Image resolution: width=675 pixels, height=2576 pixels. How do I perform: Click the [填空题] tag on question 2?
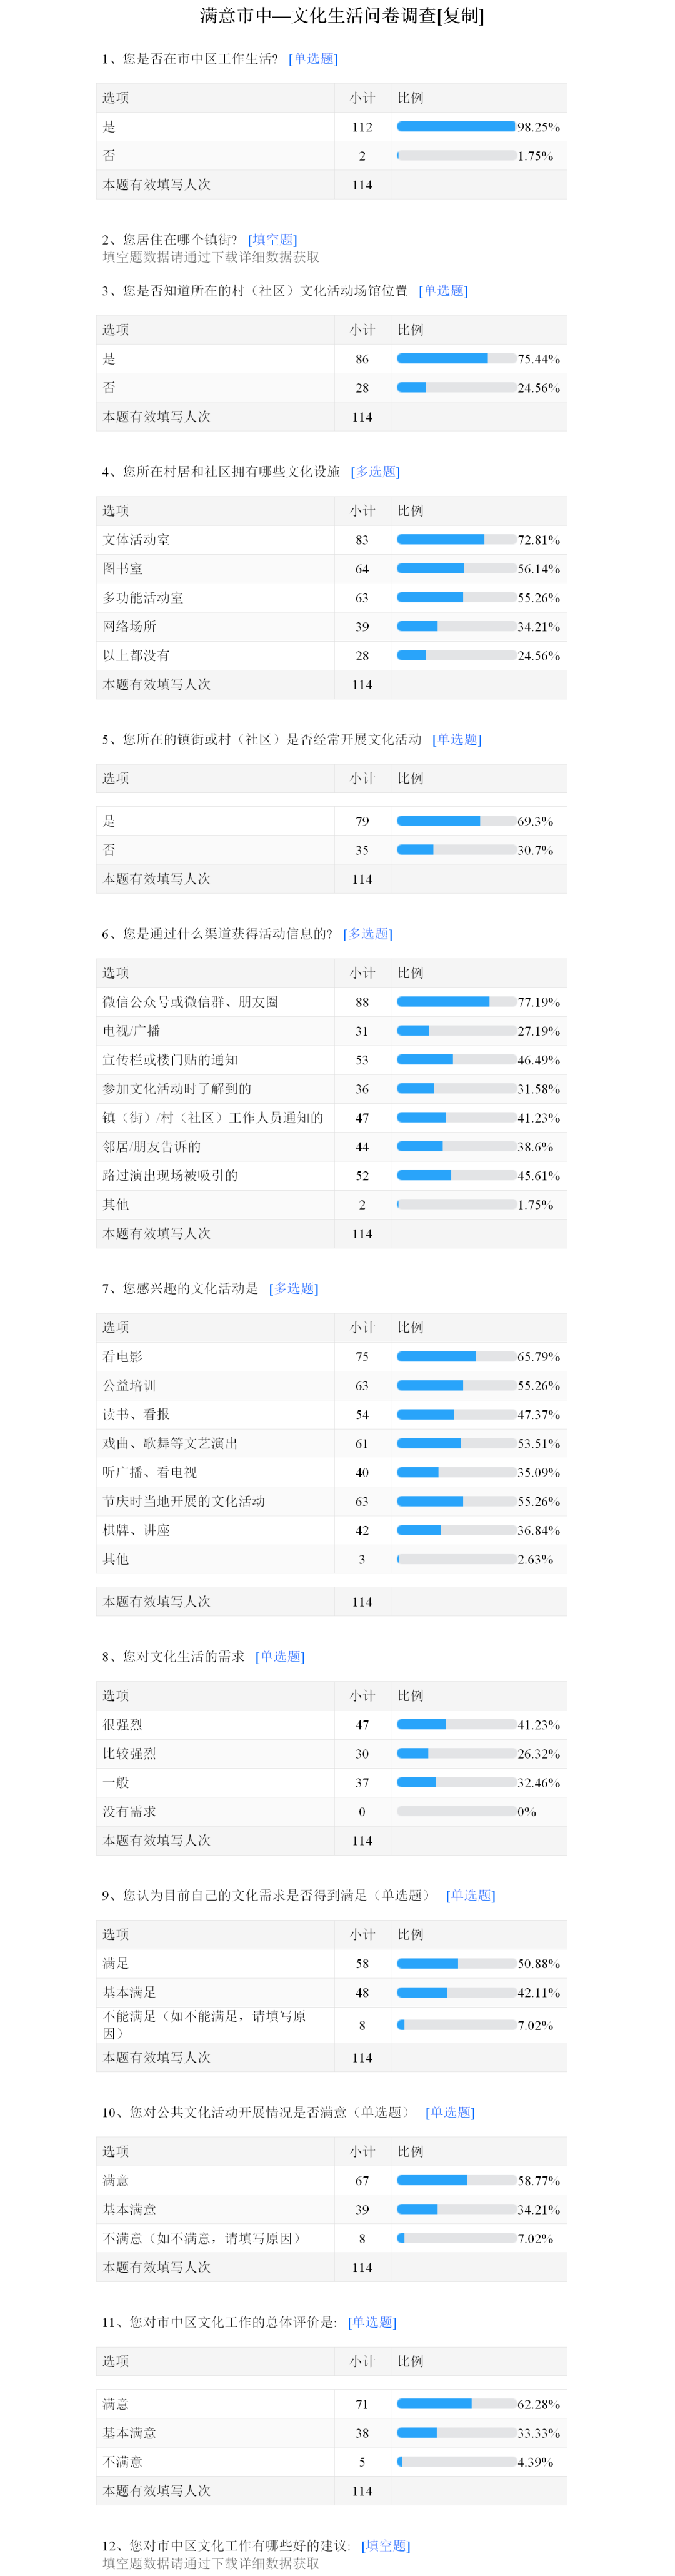272,240
